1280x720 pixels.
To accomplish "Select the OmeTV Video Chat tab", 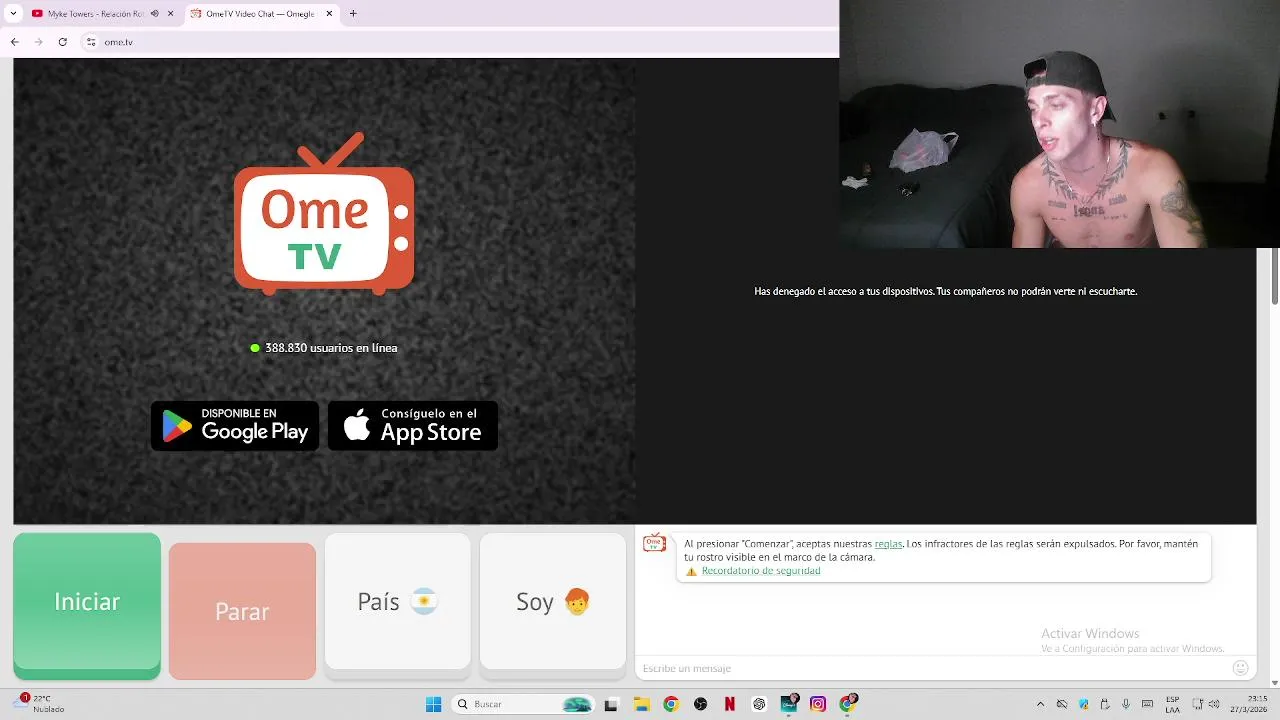I will 260,13.
